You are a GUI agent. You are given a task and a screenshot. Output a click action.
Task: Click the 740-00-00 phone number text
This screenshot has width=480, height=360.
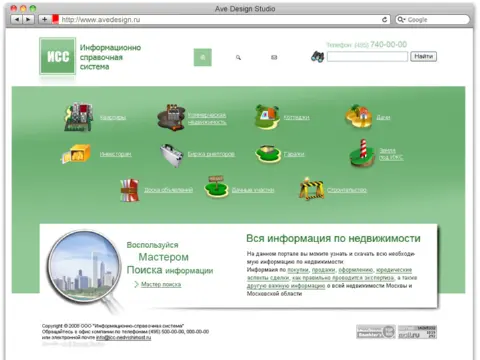pyautogui.click(x=388, y=44)
